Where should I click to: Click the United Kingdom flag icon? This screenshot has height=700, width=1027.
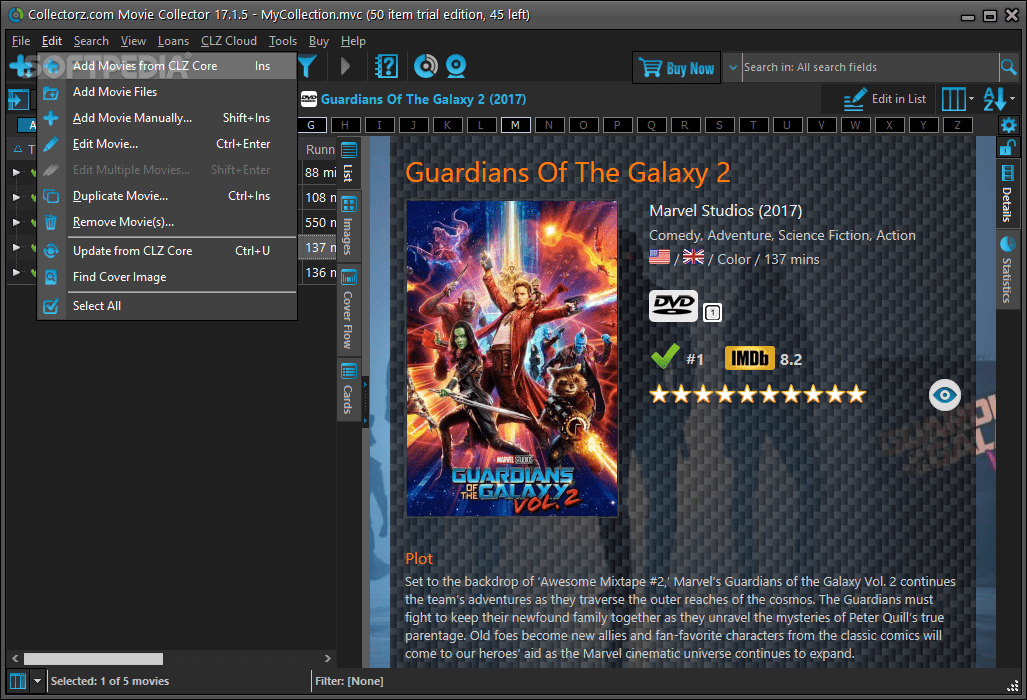tap(693, 257)
